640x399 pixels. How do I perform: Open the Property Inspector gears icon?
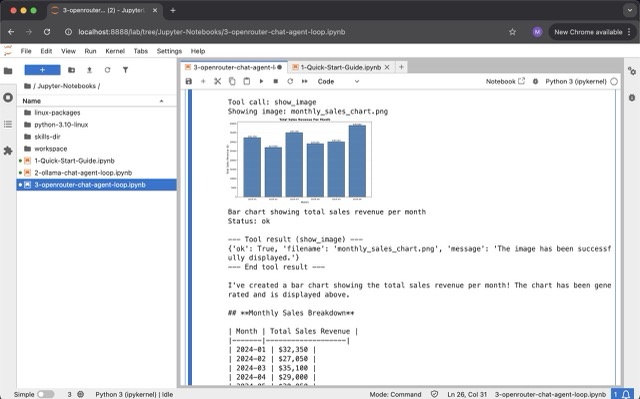click(x=632, y=71)
